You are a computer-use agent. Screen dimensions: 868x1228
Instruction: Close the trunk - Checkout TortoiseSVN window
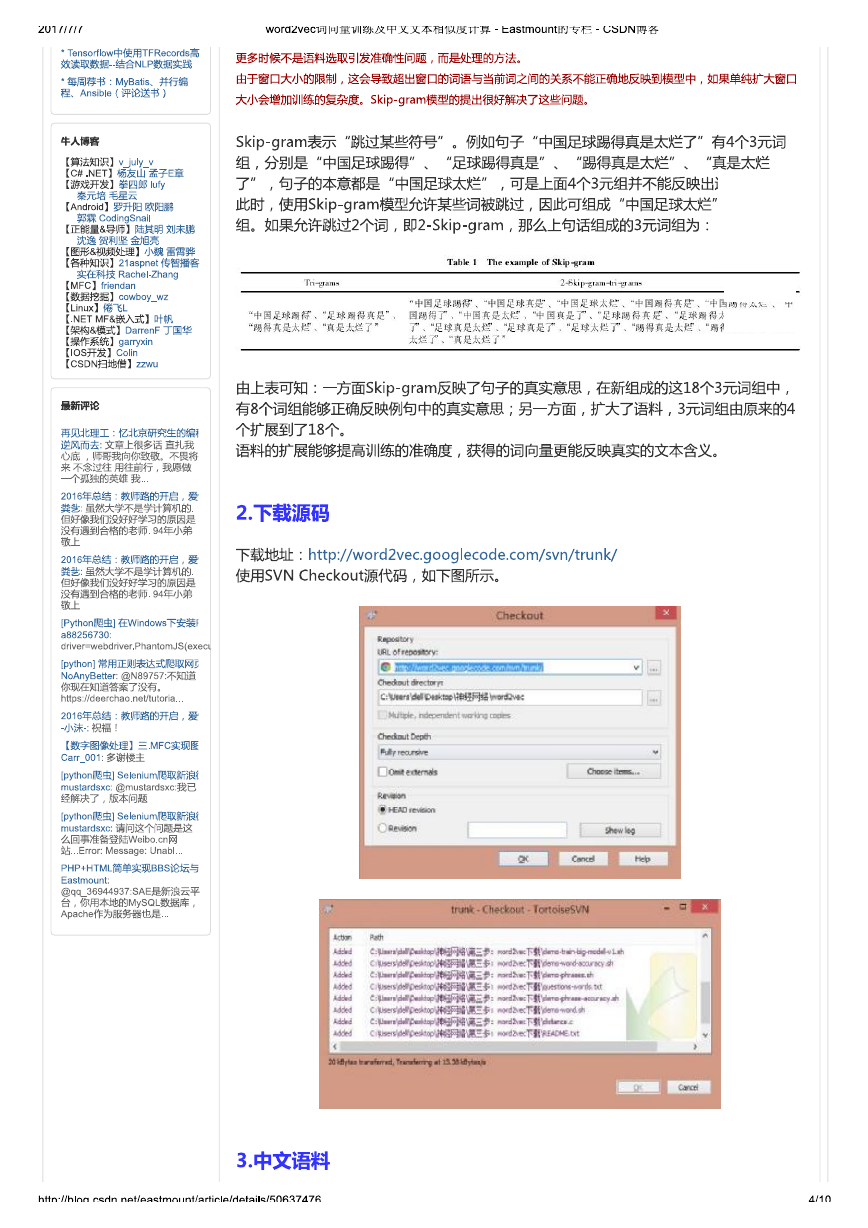[x=706, y=907]
